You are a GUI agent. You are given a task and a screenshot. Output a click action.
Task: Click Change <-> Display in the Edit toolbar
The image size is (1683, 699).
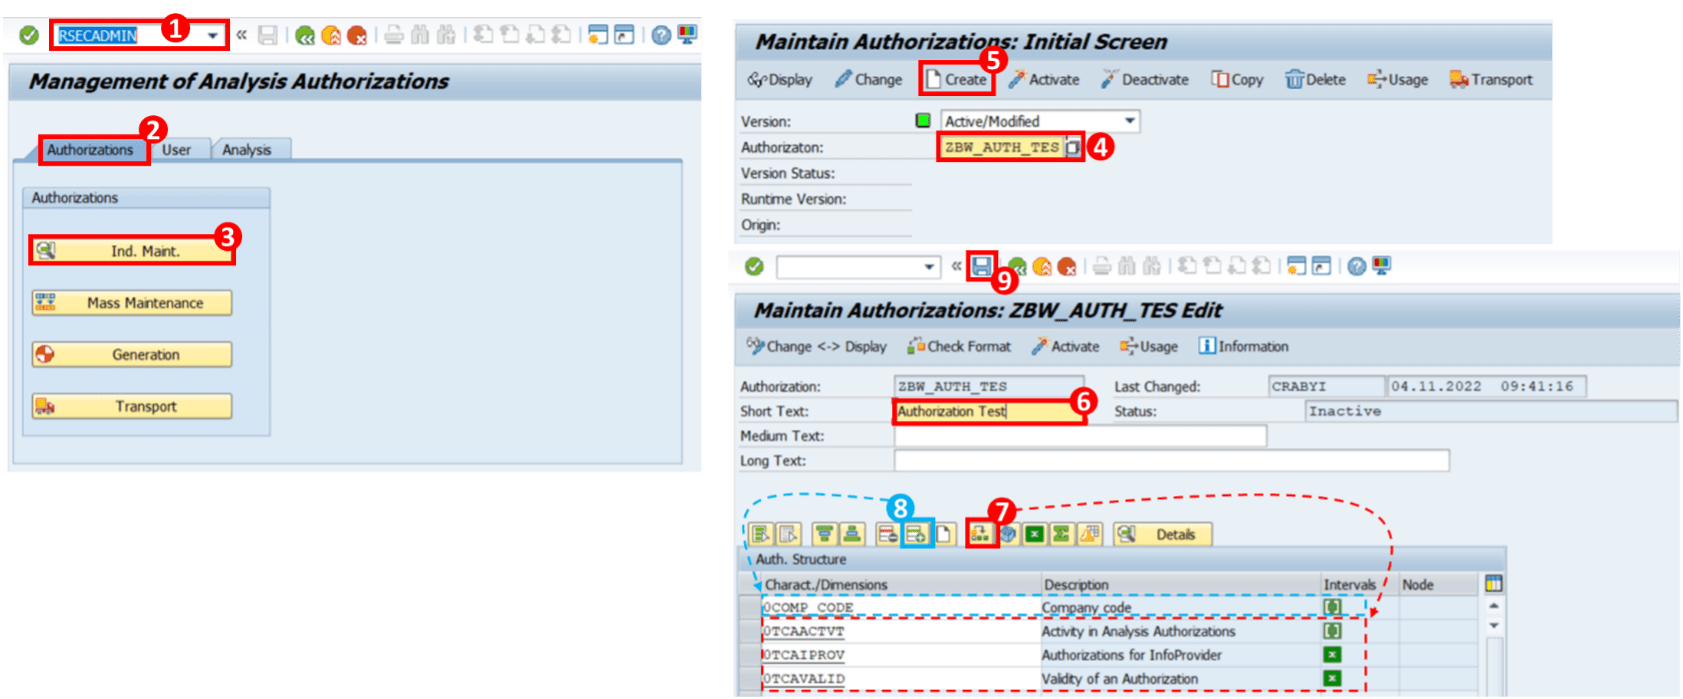tap(816, 347)
